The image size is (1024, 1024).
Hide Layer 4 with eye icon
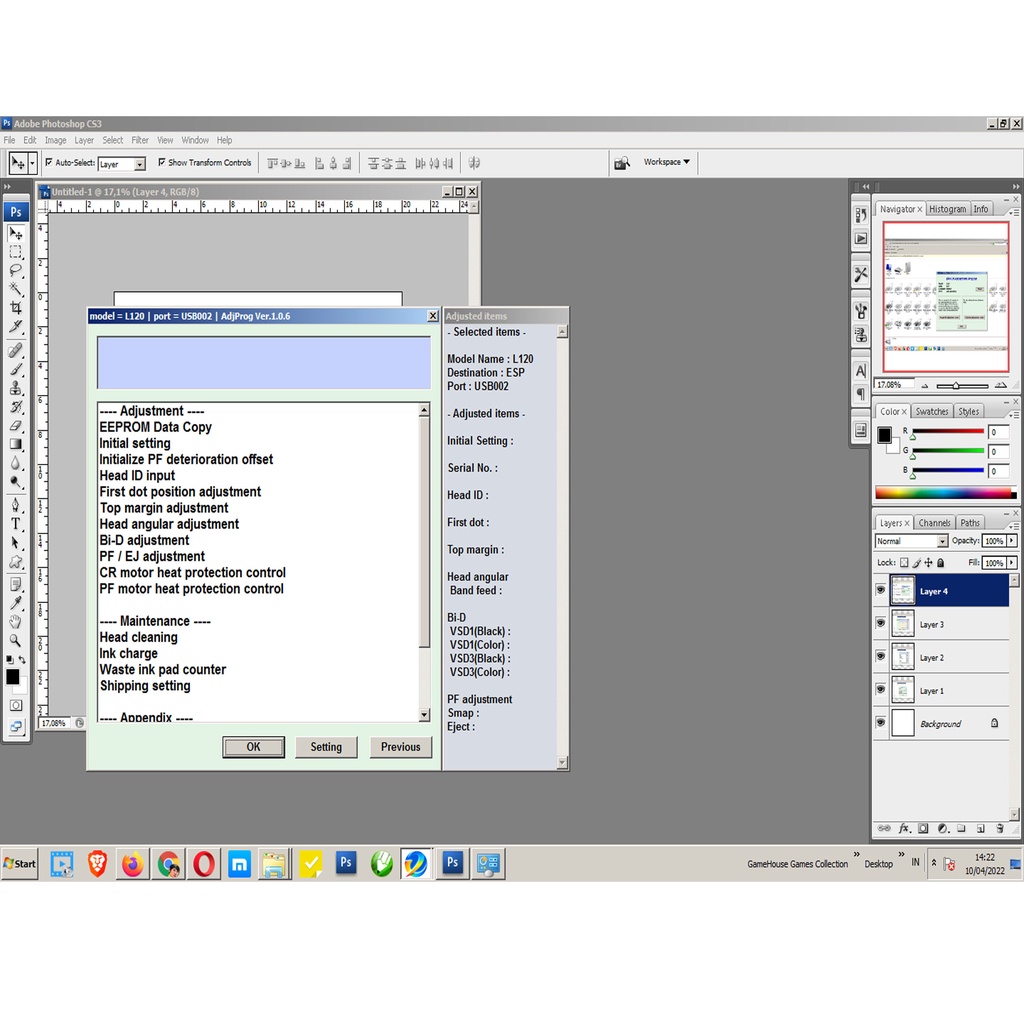(x=880, y=590)
